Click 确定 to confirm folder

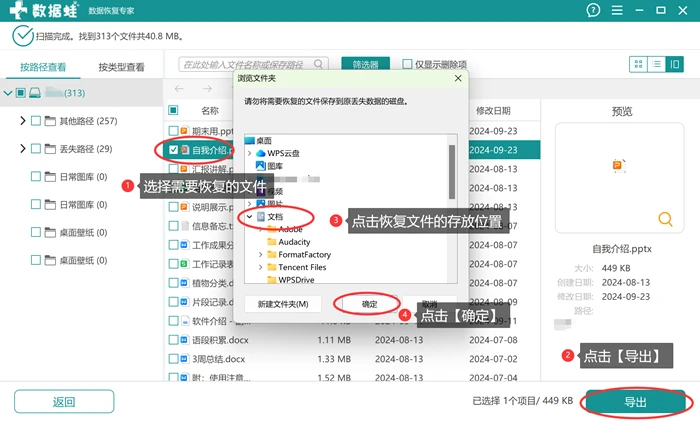pyautogui.click(x=369, y=304)
